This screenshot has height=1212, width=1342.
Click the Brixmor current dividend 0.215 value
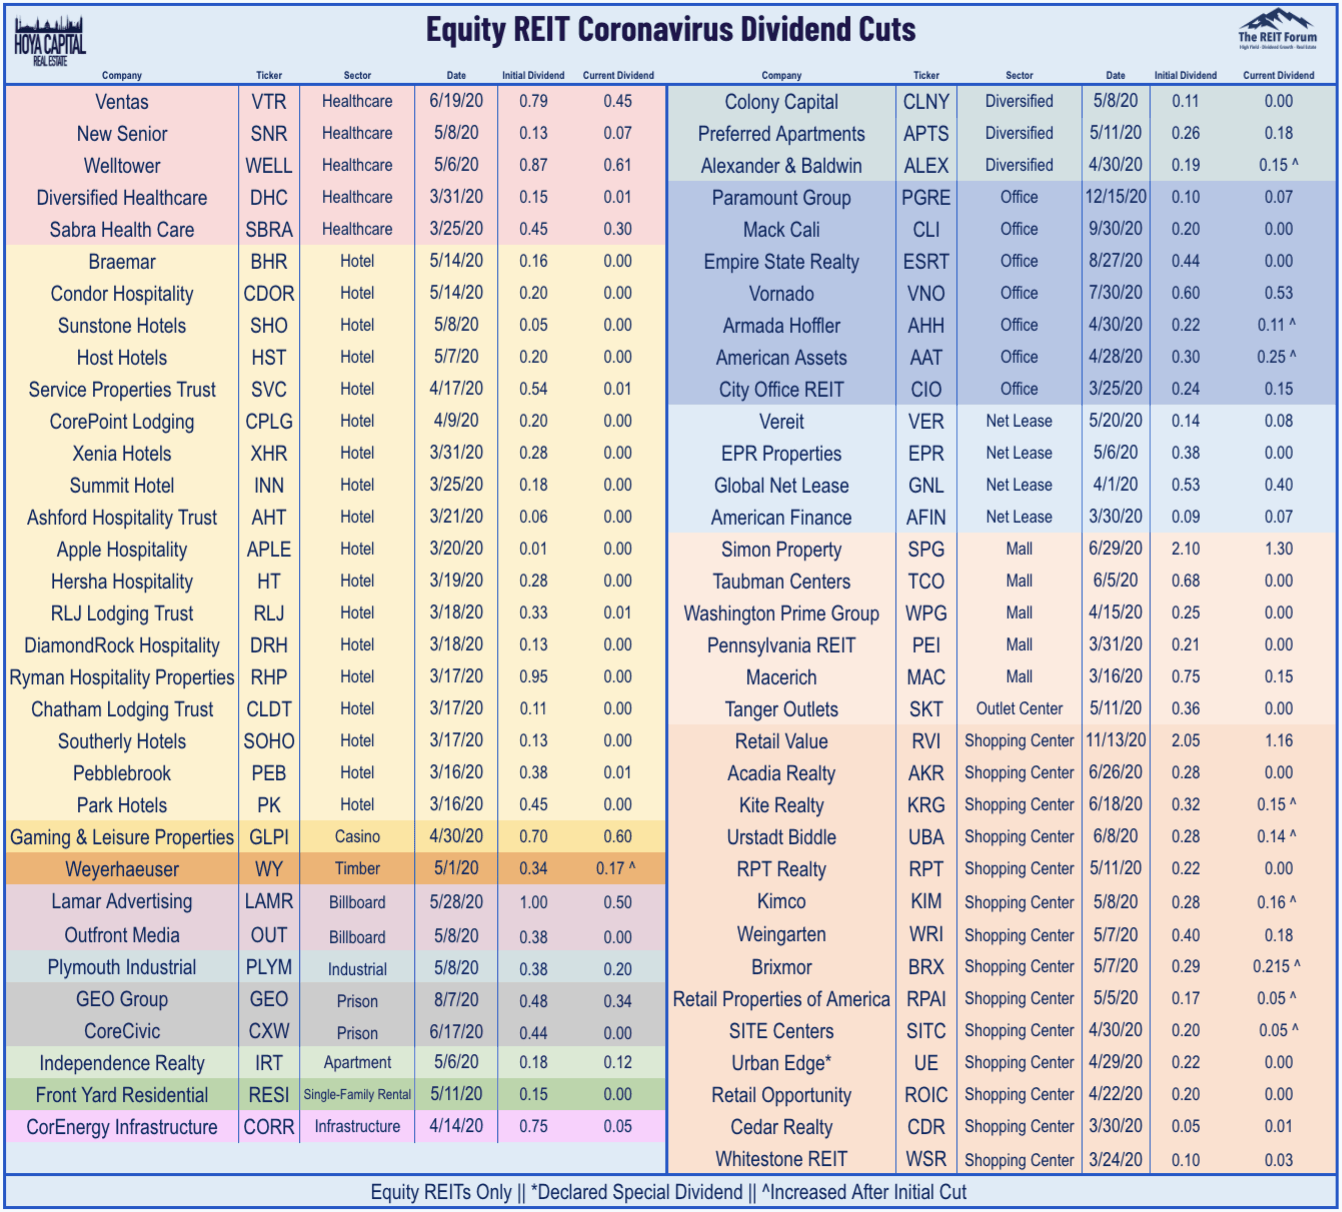pos(1277,967)
